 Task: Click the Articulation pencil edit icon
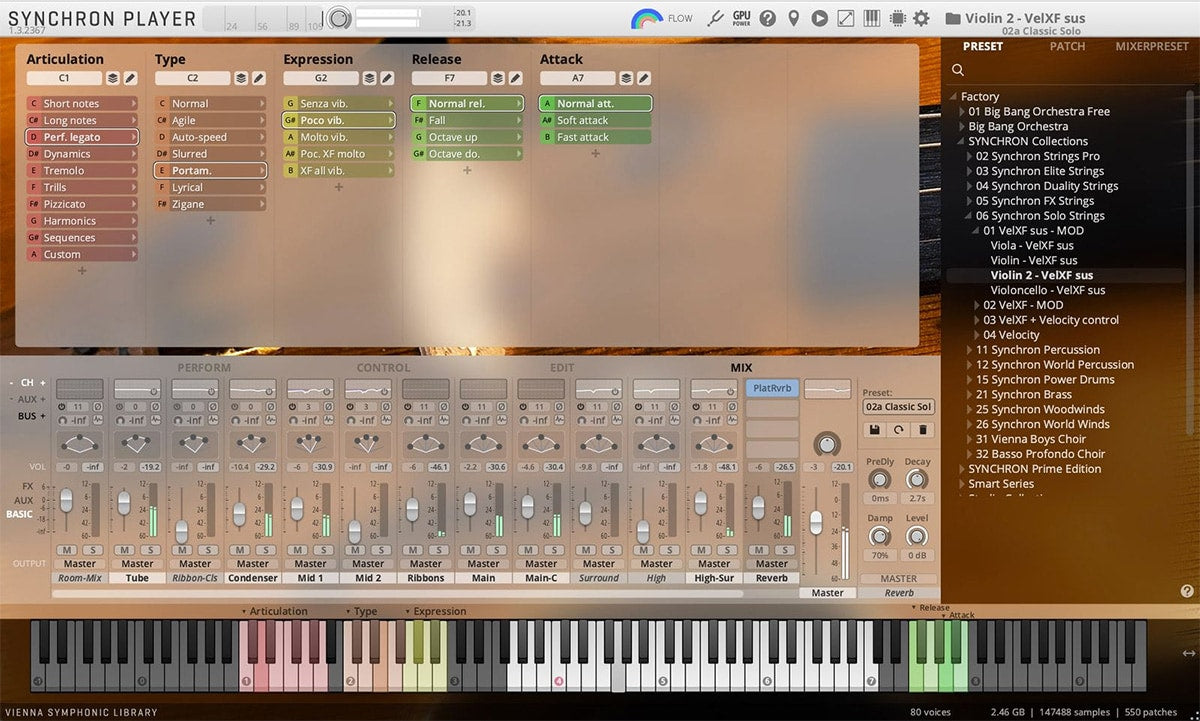coord(130,78)
